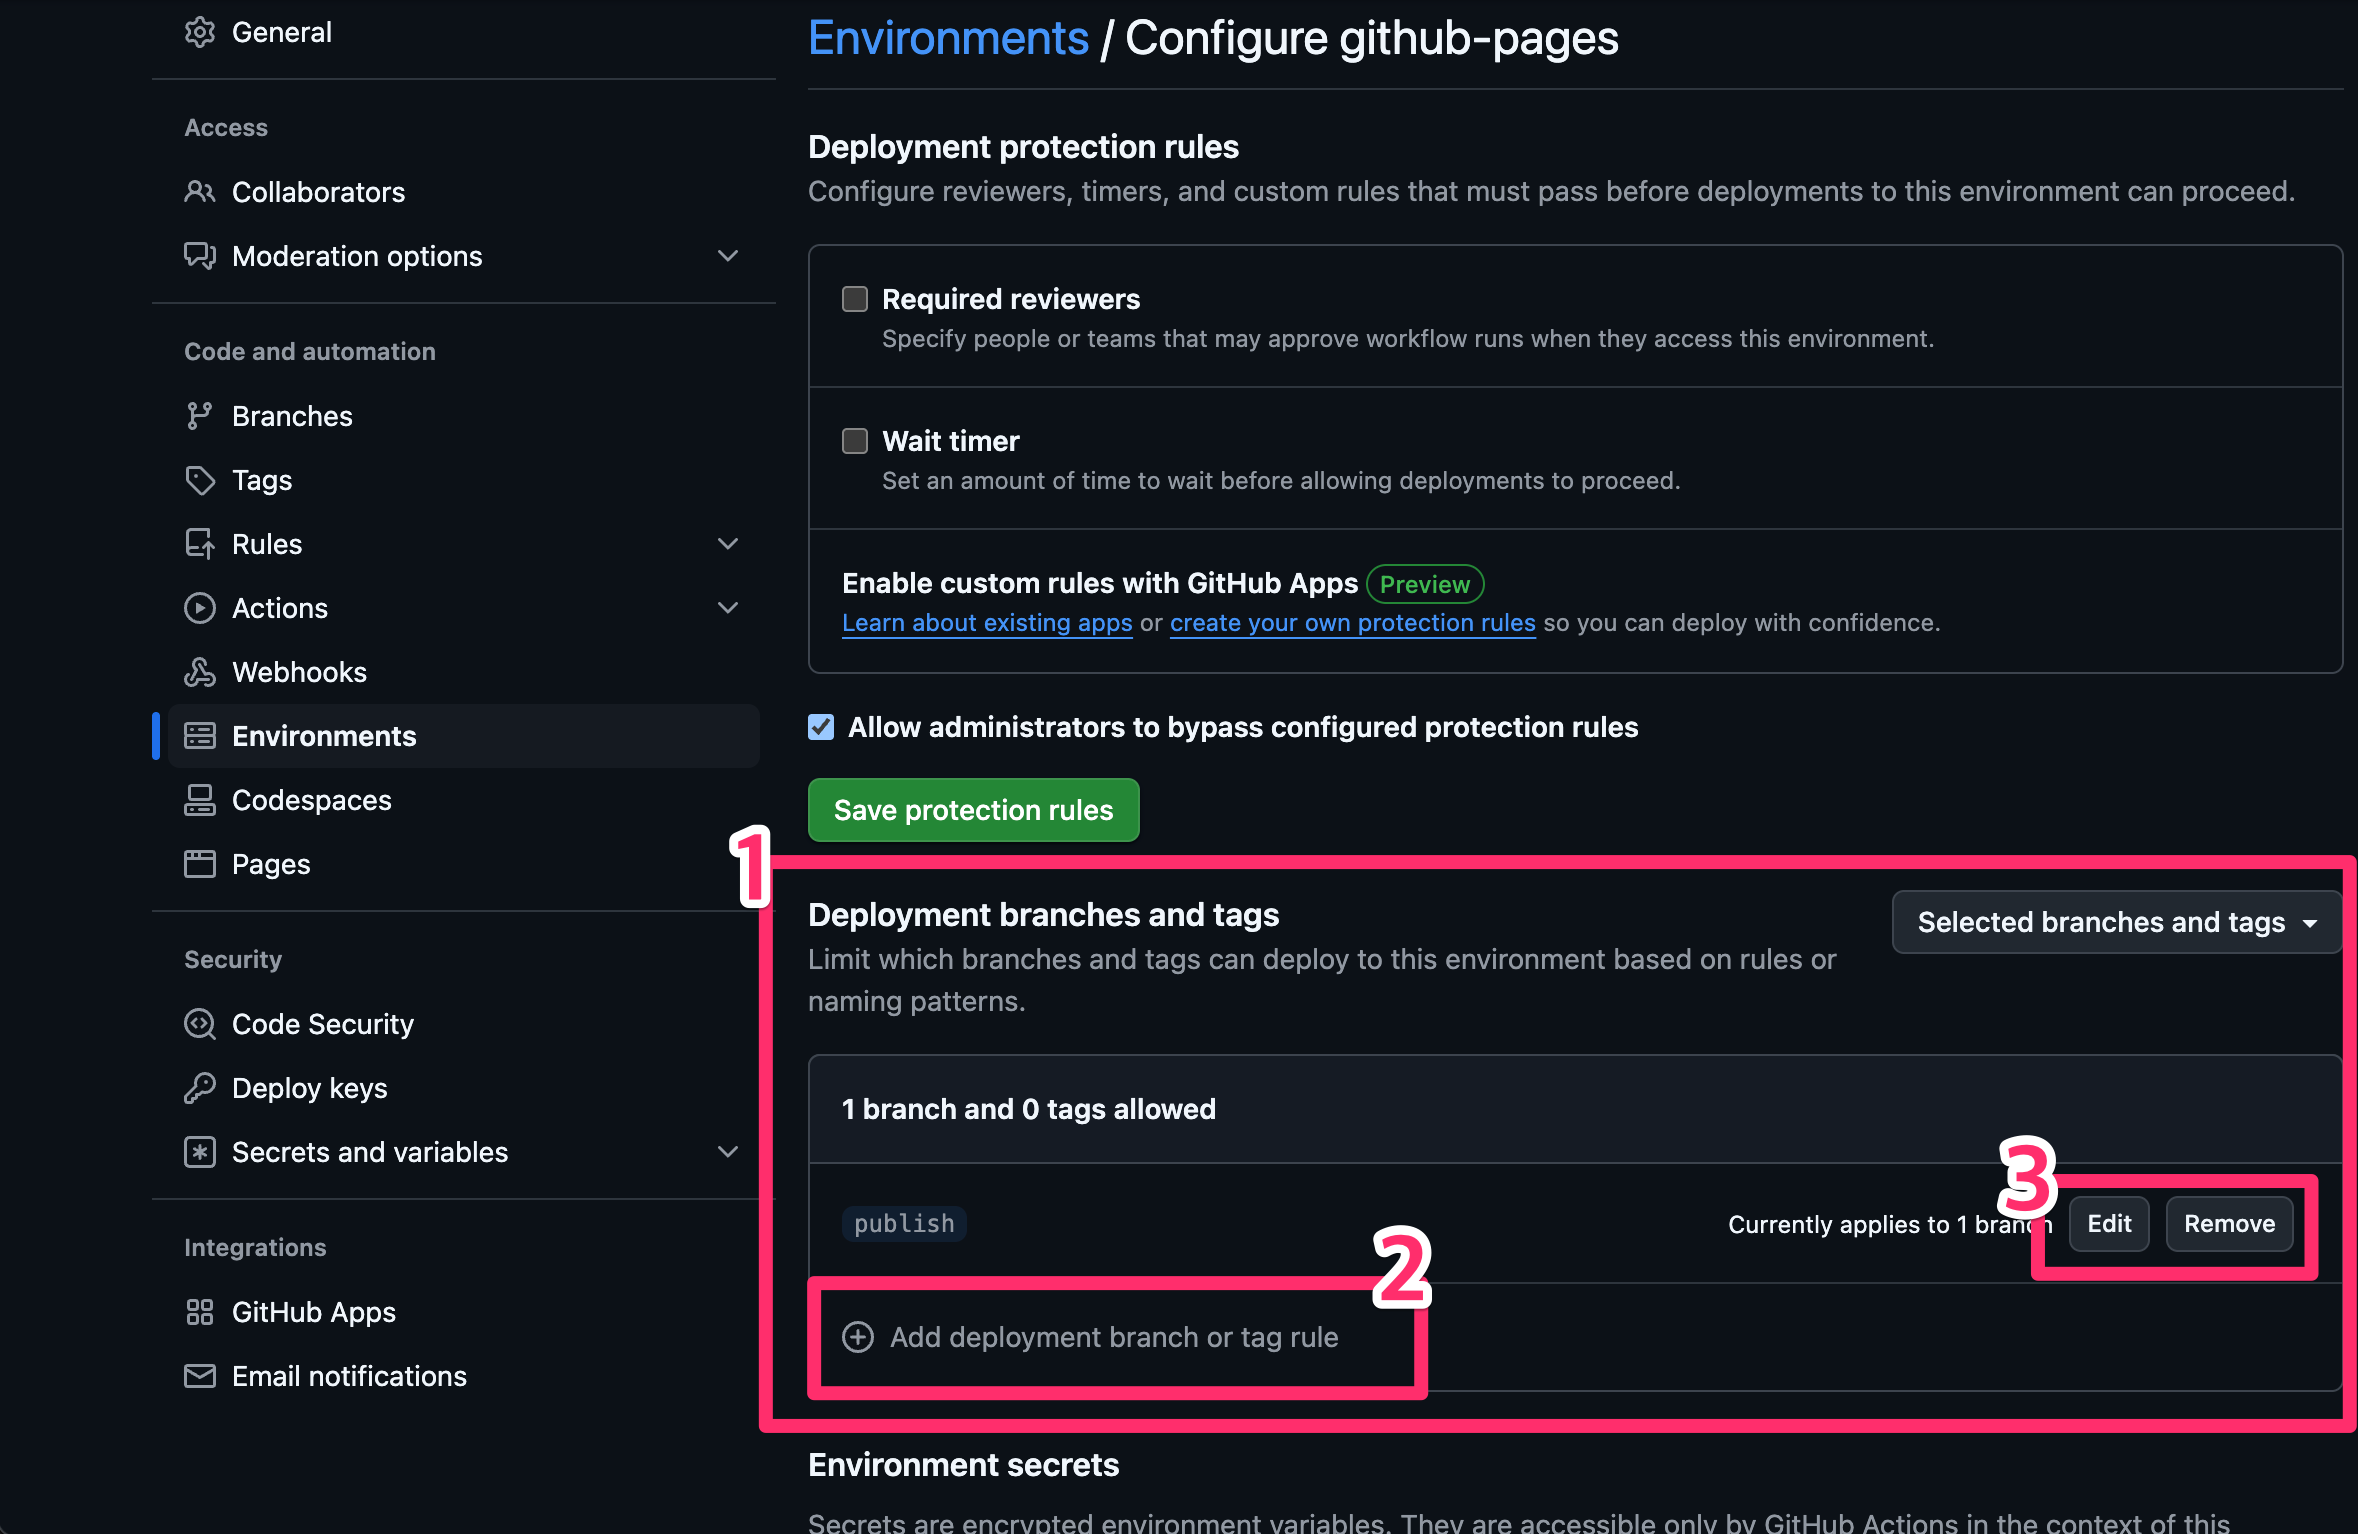Click the Save protection rules button
The image size is (2358, 1534).
pyautogui.click(x=972, y=810)
